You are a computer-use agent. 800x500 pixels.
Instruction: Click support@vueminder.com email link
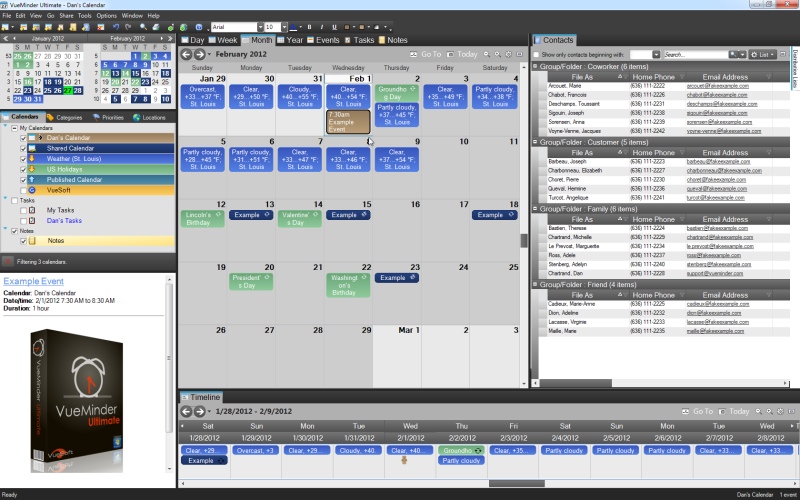point(714,273)
